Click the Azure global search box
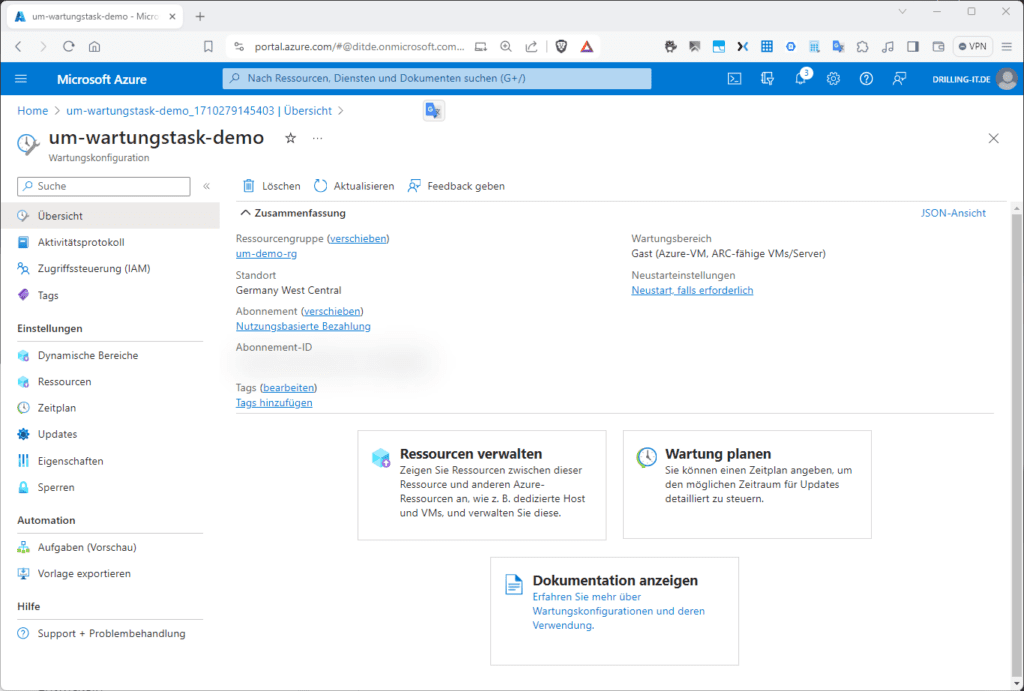This screenshot has width=1024, height=691. [x=437, y=78]
